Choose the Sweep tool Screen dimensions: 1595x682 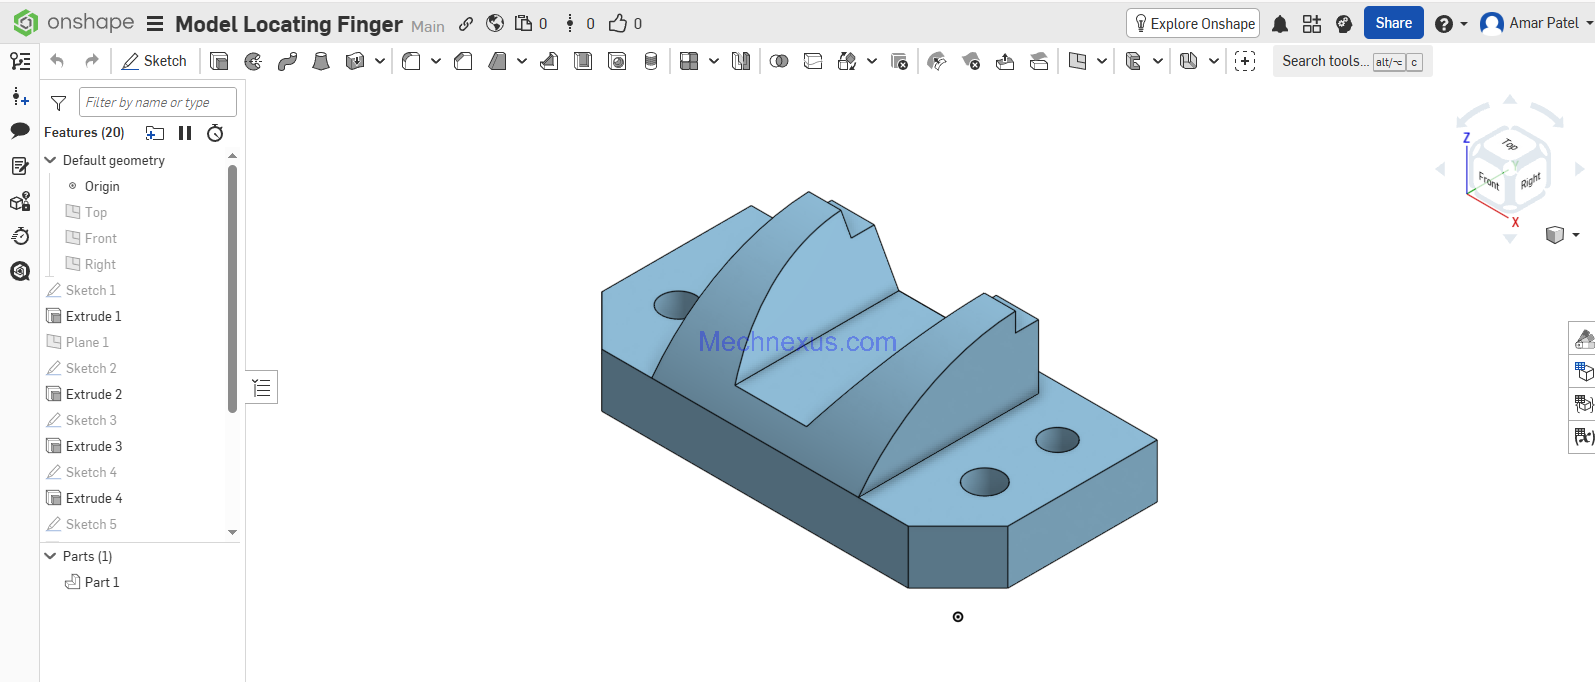coord(287,62)
